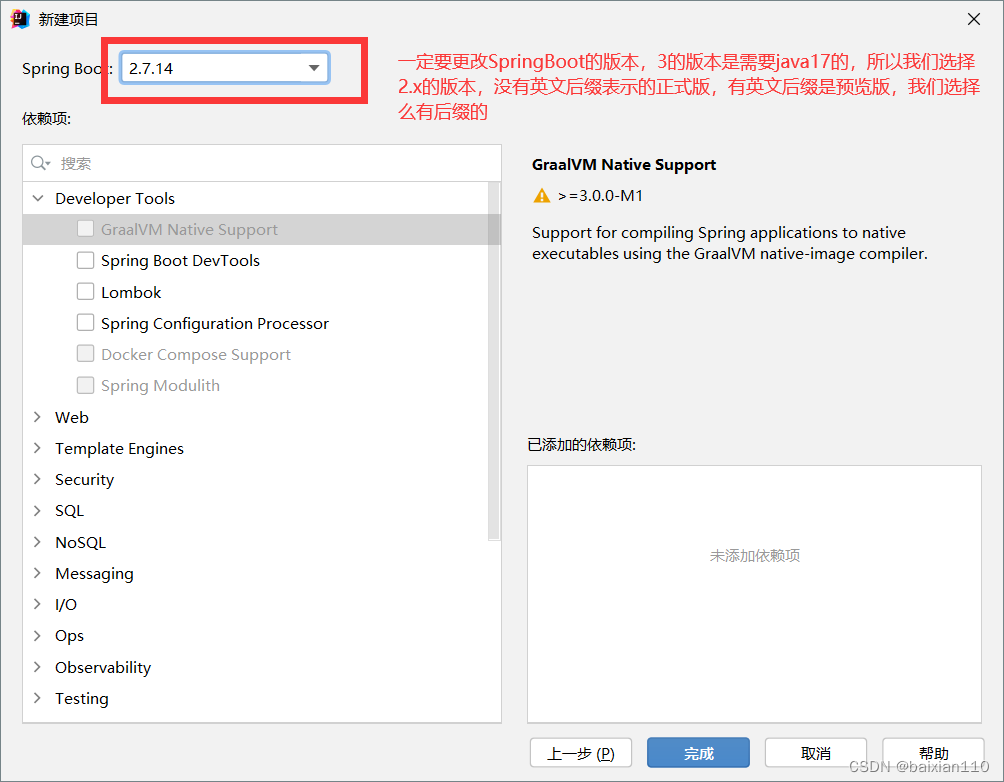Enable Spring Configuration Processor checkbox
1004x782 pixels.
point(85,322)
